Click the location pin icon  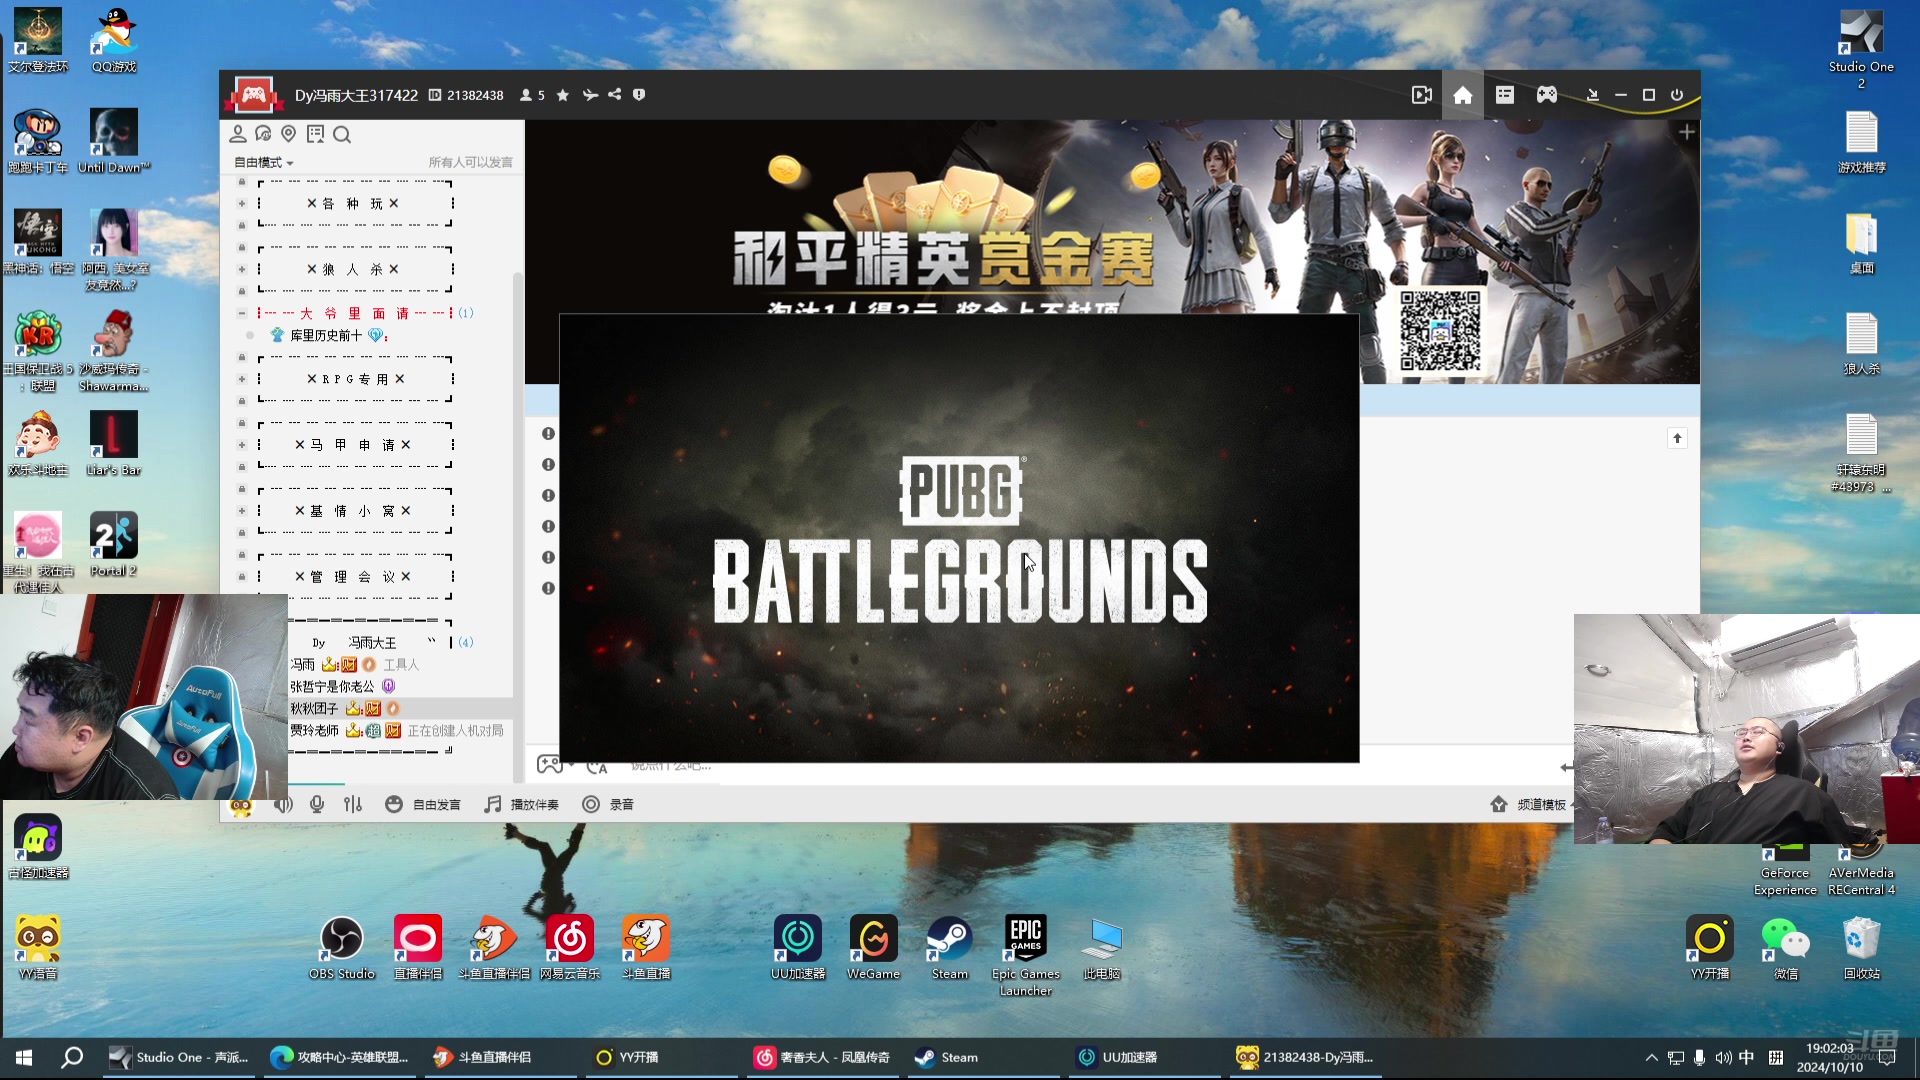[x=289, y=134]
